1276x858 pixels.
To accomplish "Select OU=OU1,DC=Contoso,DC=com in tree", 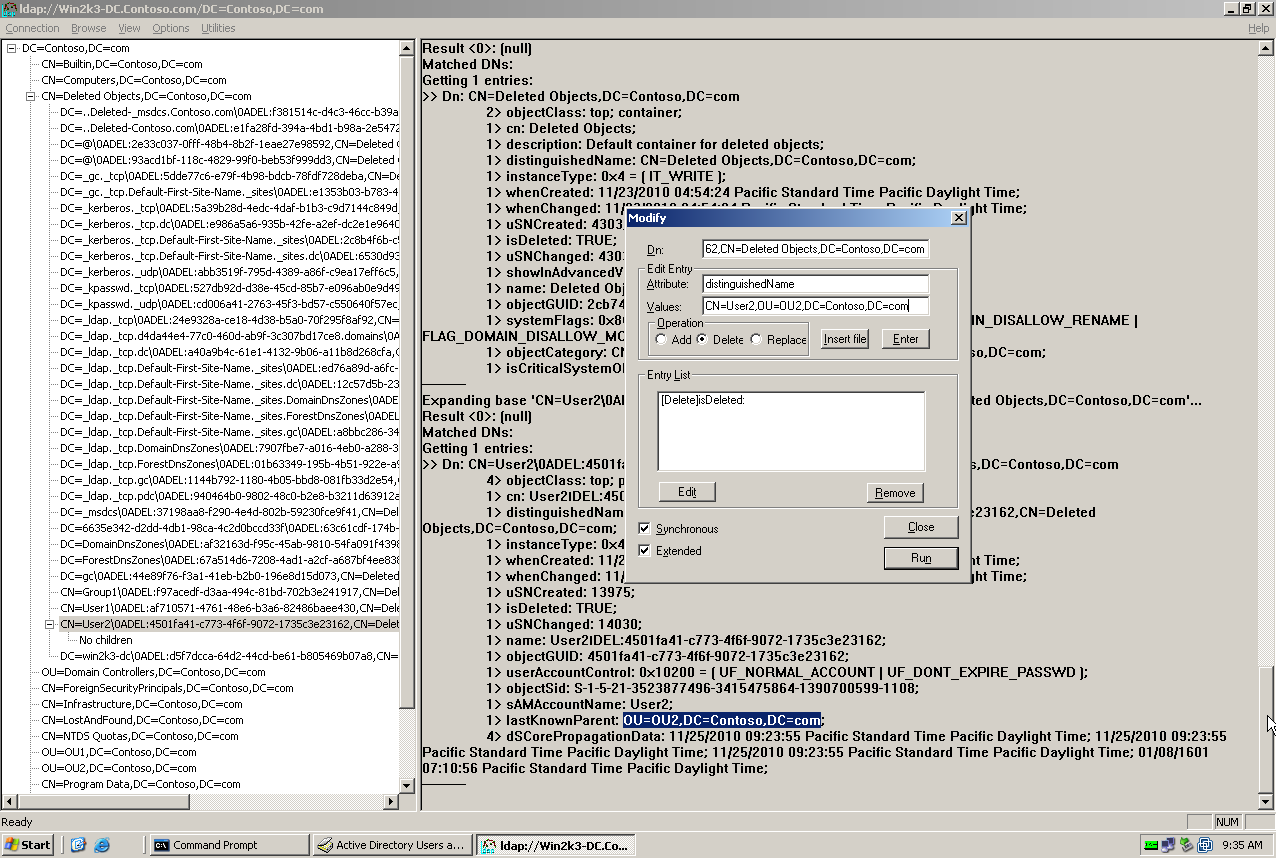I will click(118, 752).
